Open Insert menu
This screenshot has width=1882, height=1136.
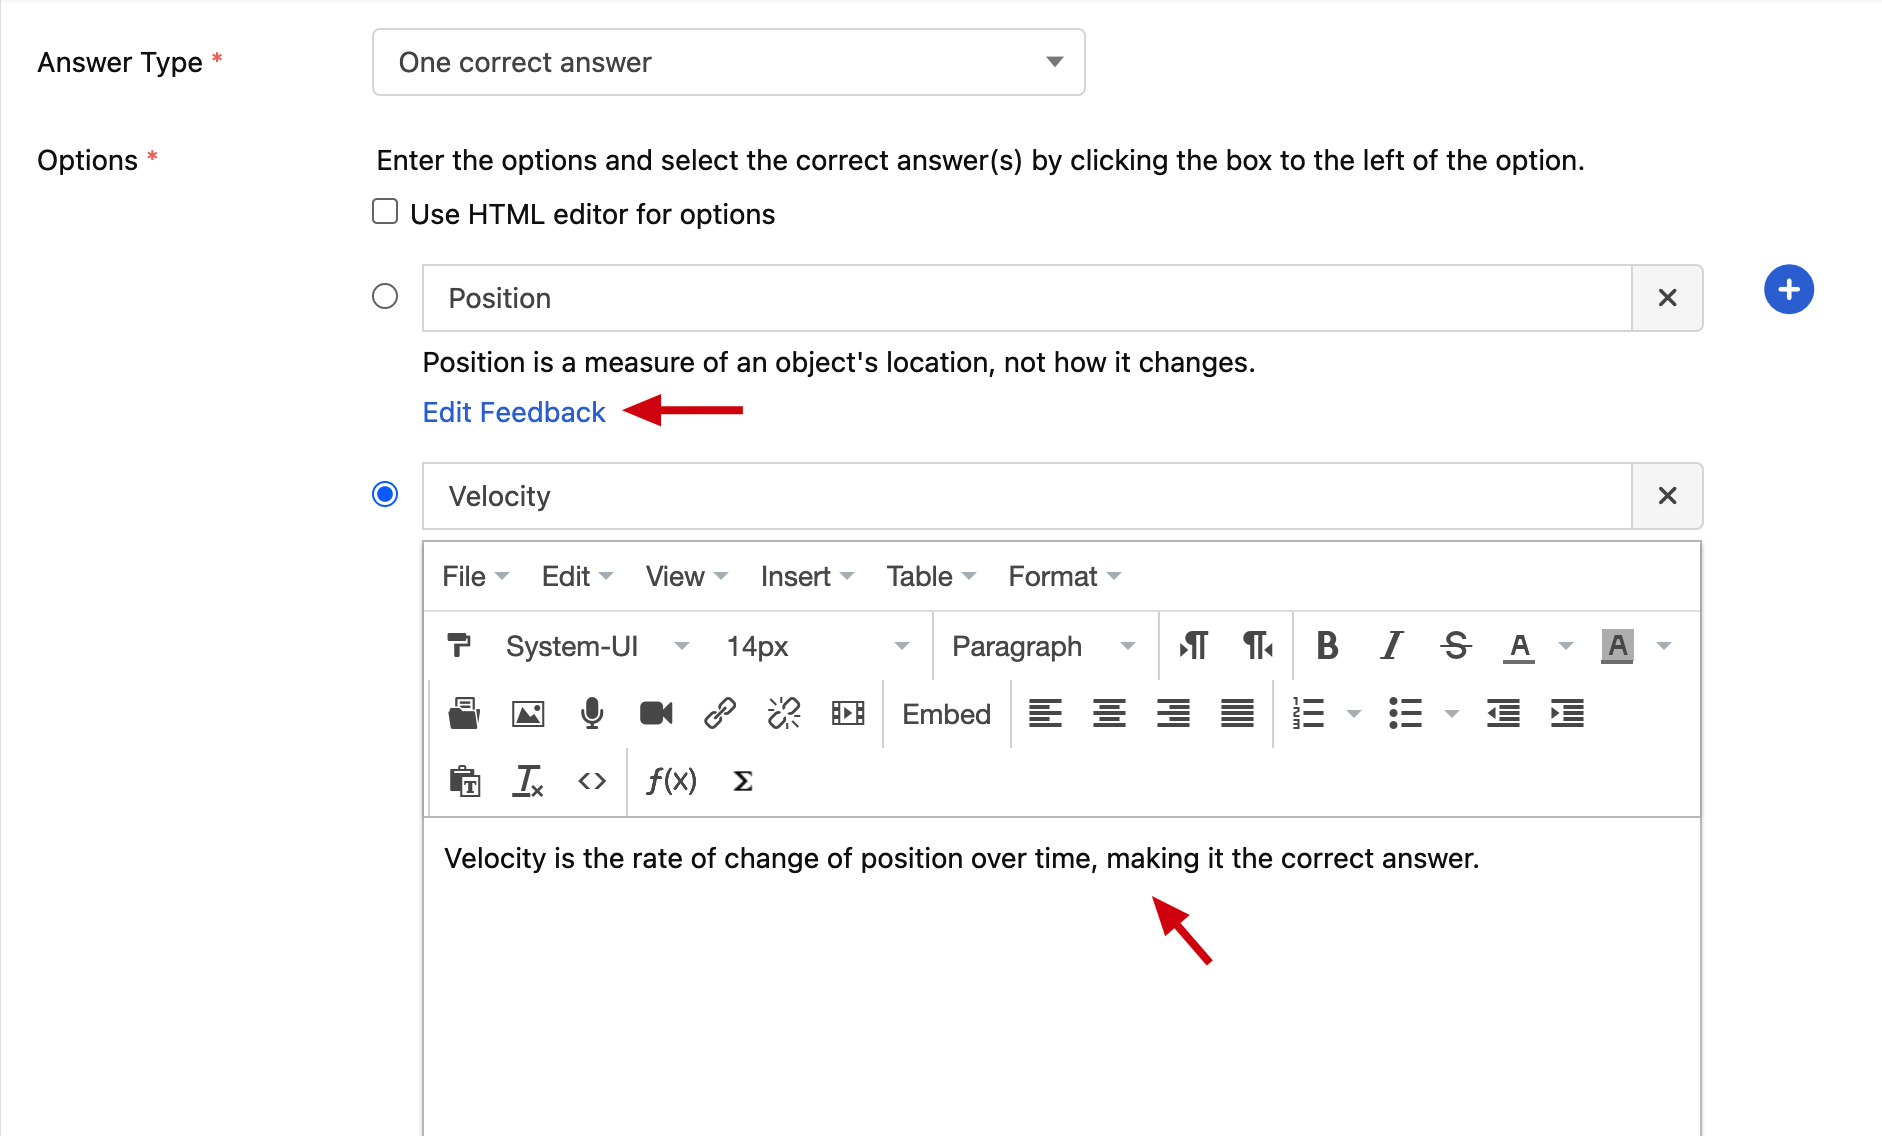tap(807, 576)
